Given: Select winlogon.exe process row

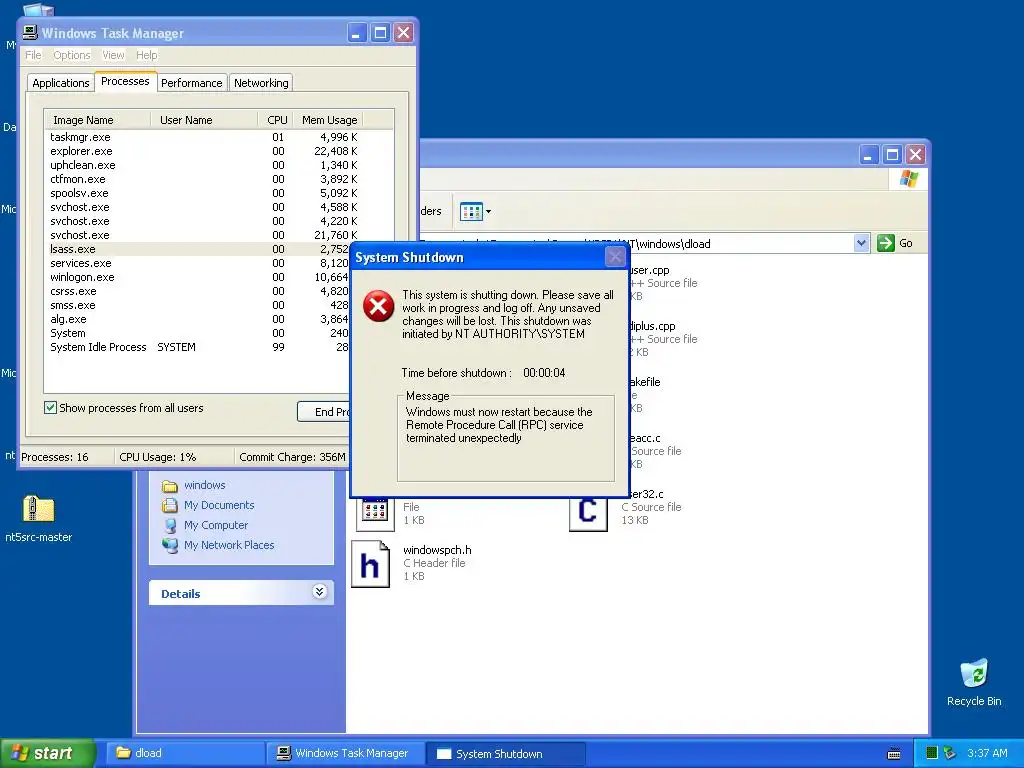Looking at the screenshot, I should click(198, 277).
